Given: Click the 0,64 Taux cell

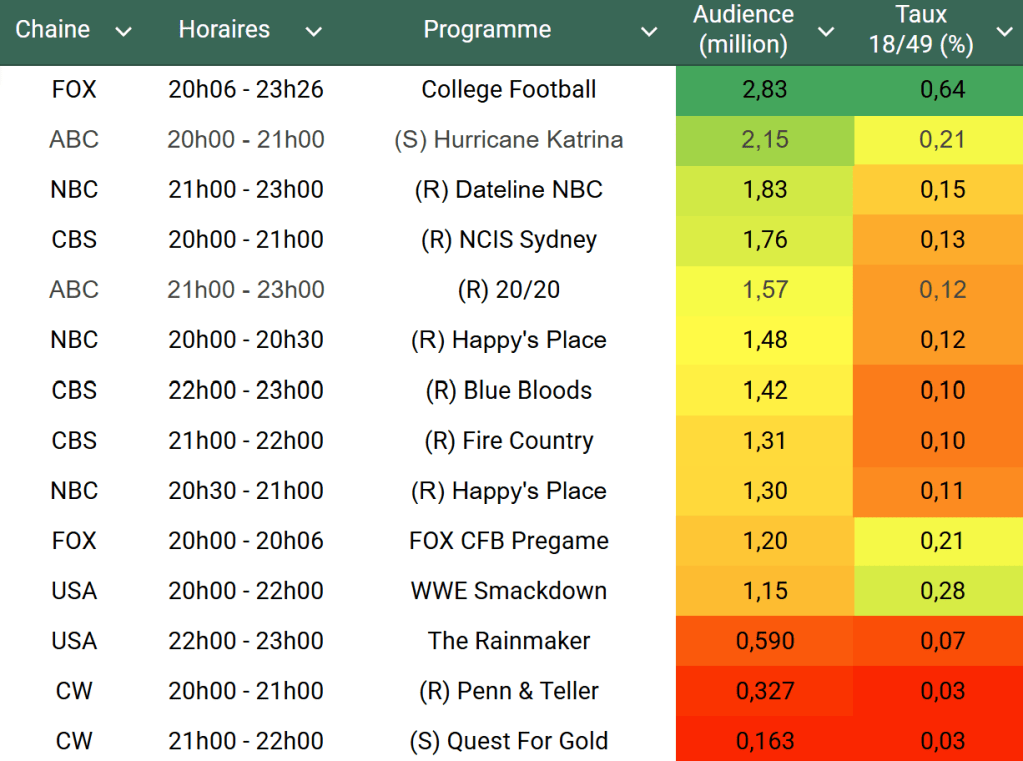Looking at the screenshot, I should click(942, 90).
